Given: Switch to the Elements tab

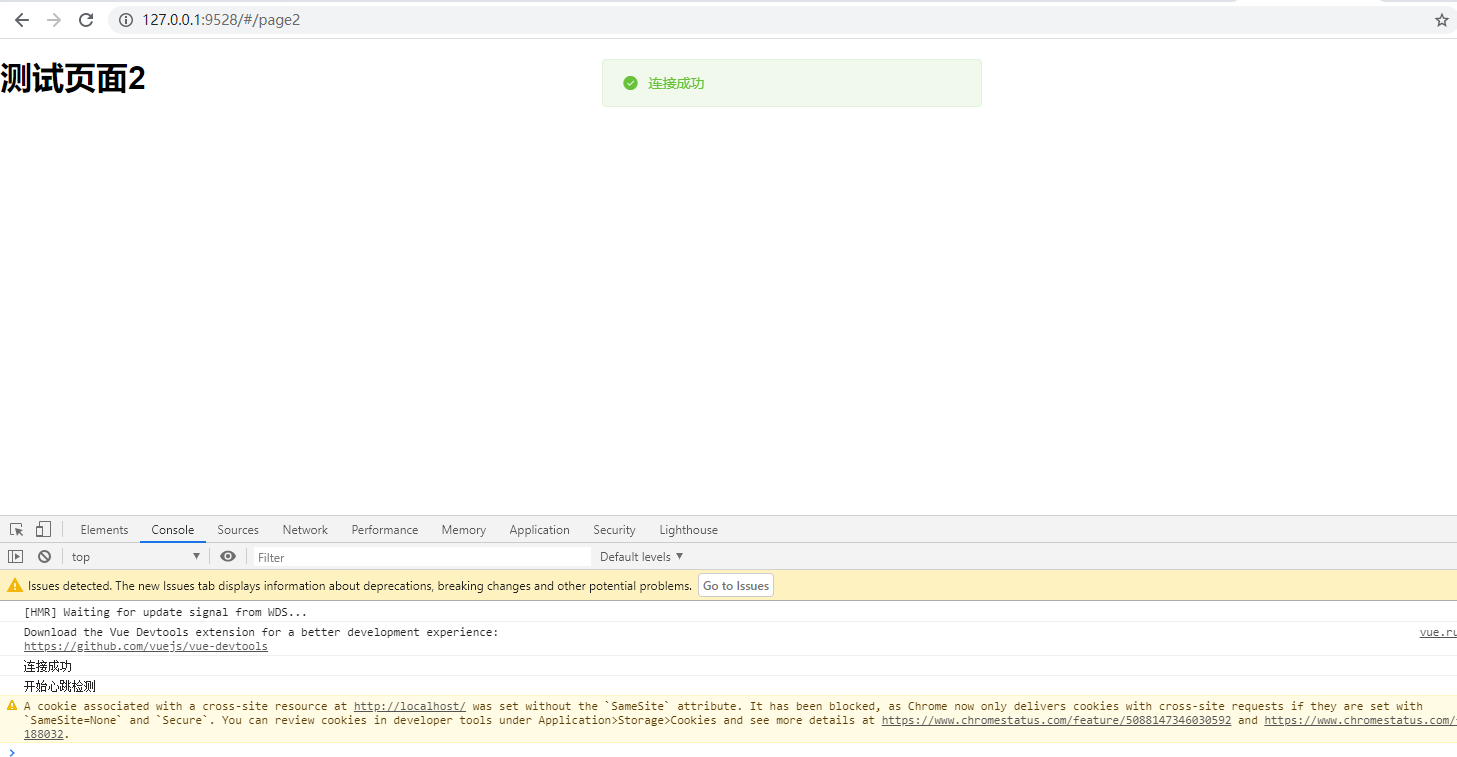Looking at the screenshot, I should pyautogui.click(x=104, y=529).
